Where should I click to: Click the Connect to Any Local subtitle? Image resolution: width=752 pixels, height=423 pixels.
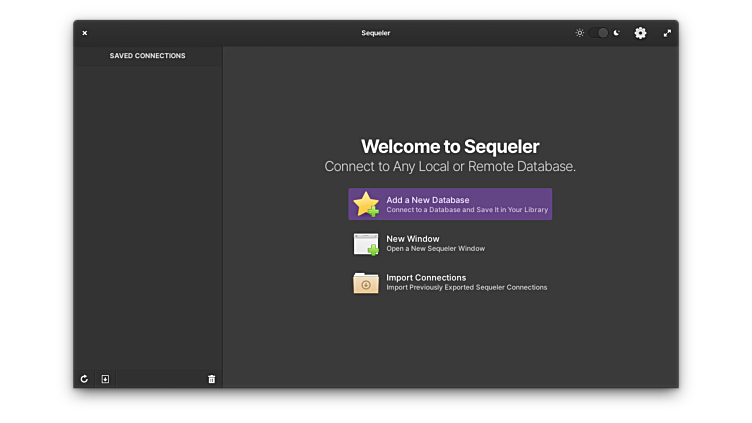450,167
